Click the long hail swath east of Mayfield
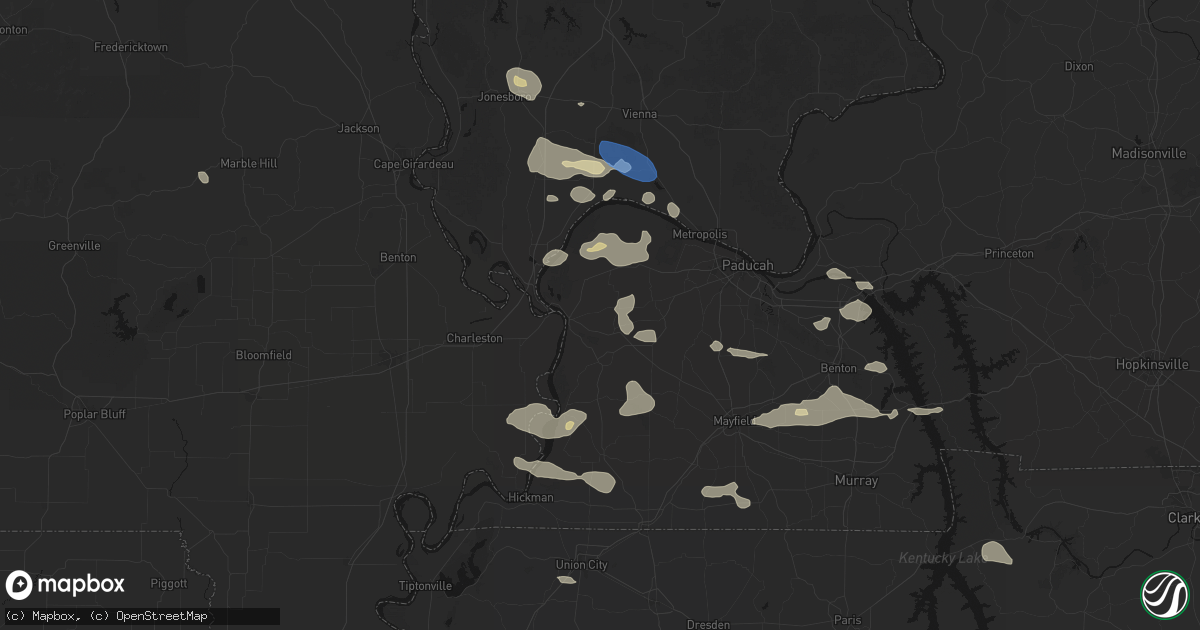This screenshot has width=1200, height=630. pos(825,408)
